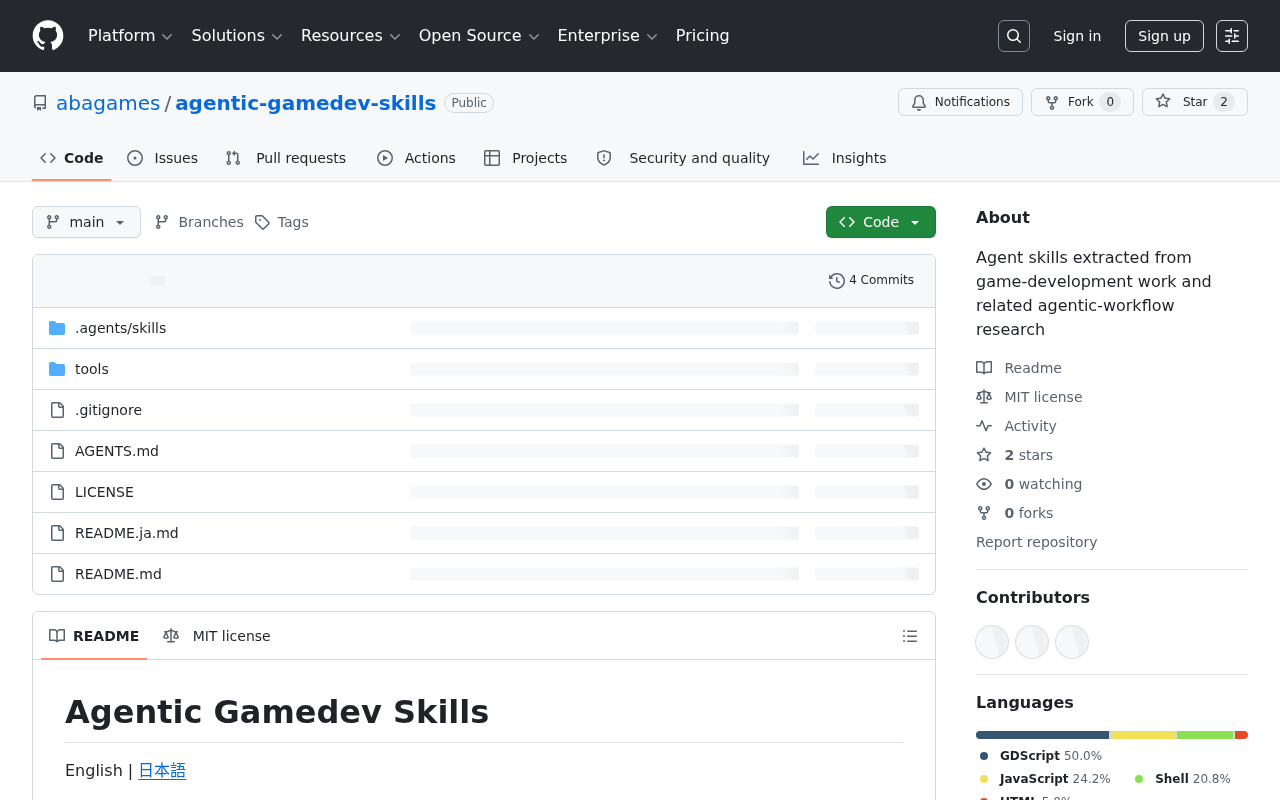
Task: Expand the Resources menu
Action: click(x=350, y=36)
